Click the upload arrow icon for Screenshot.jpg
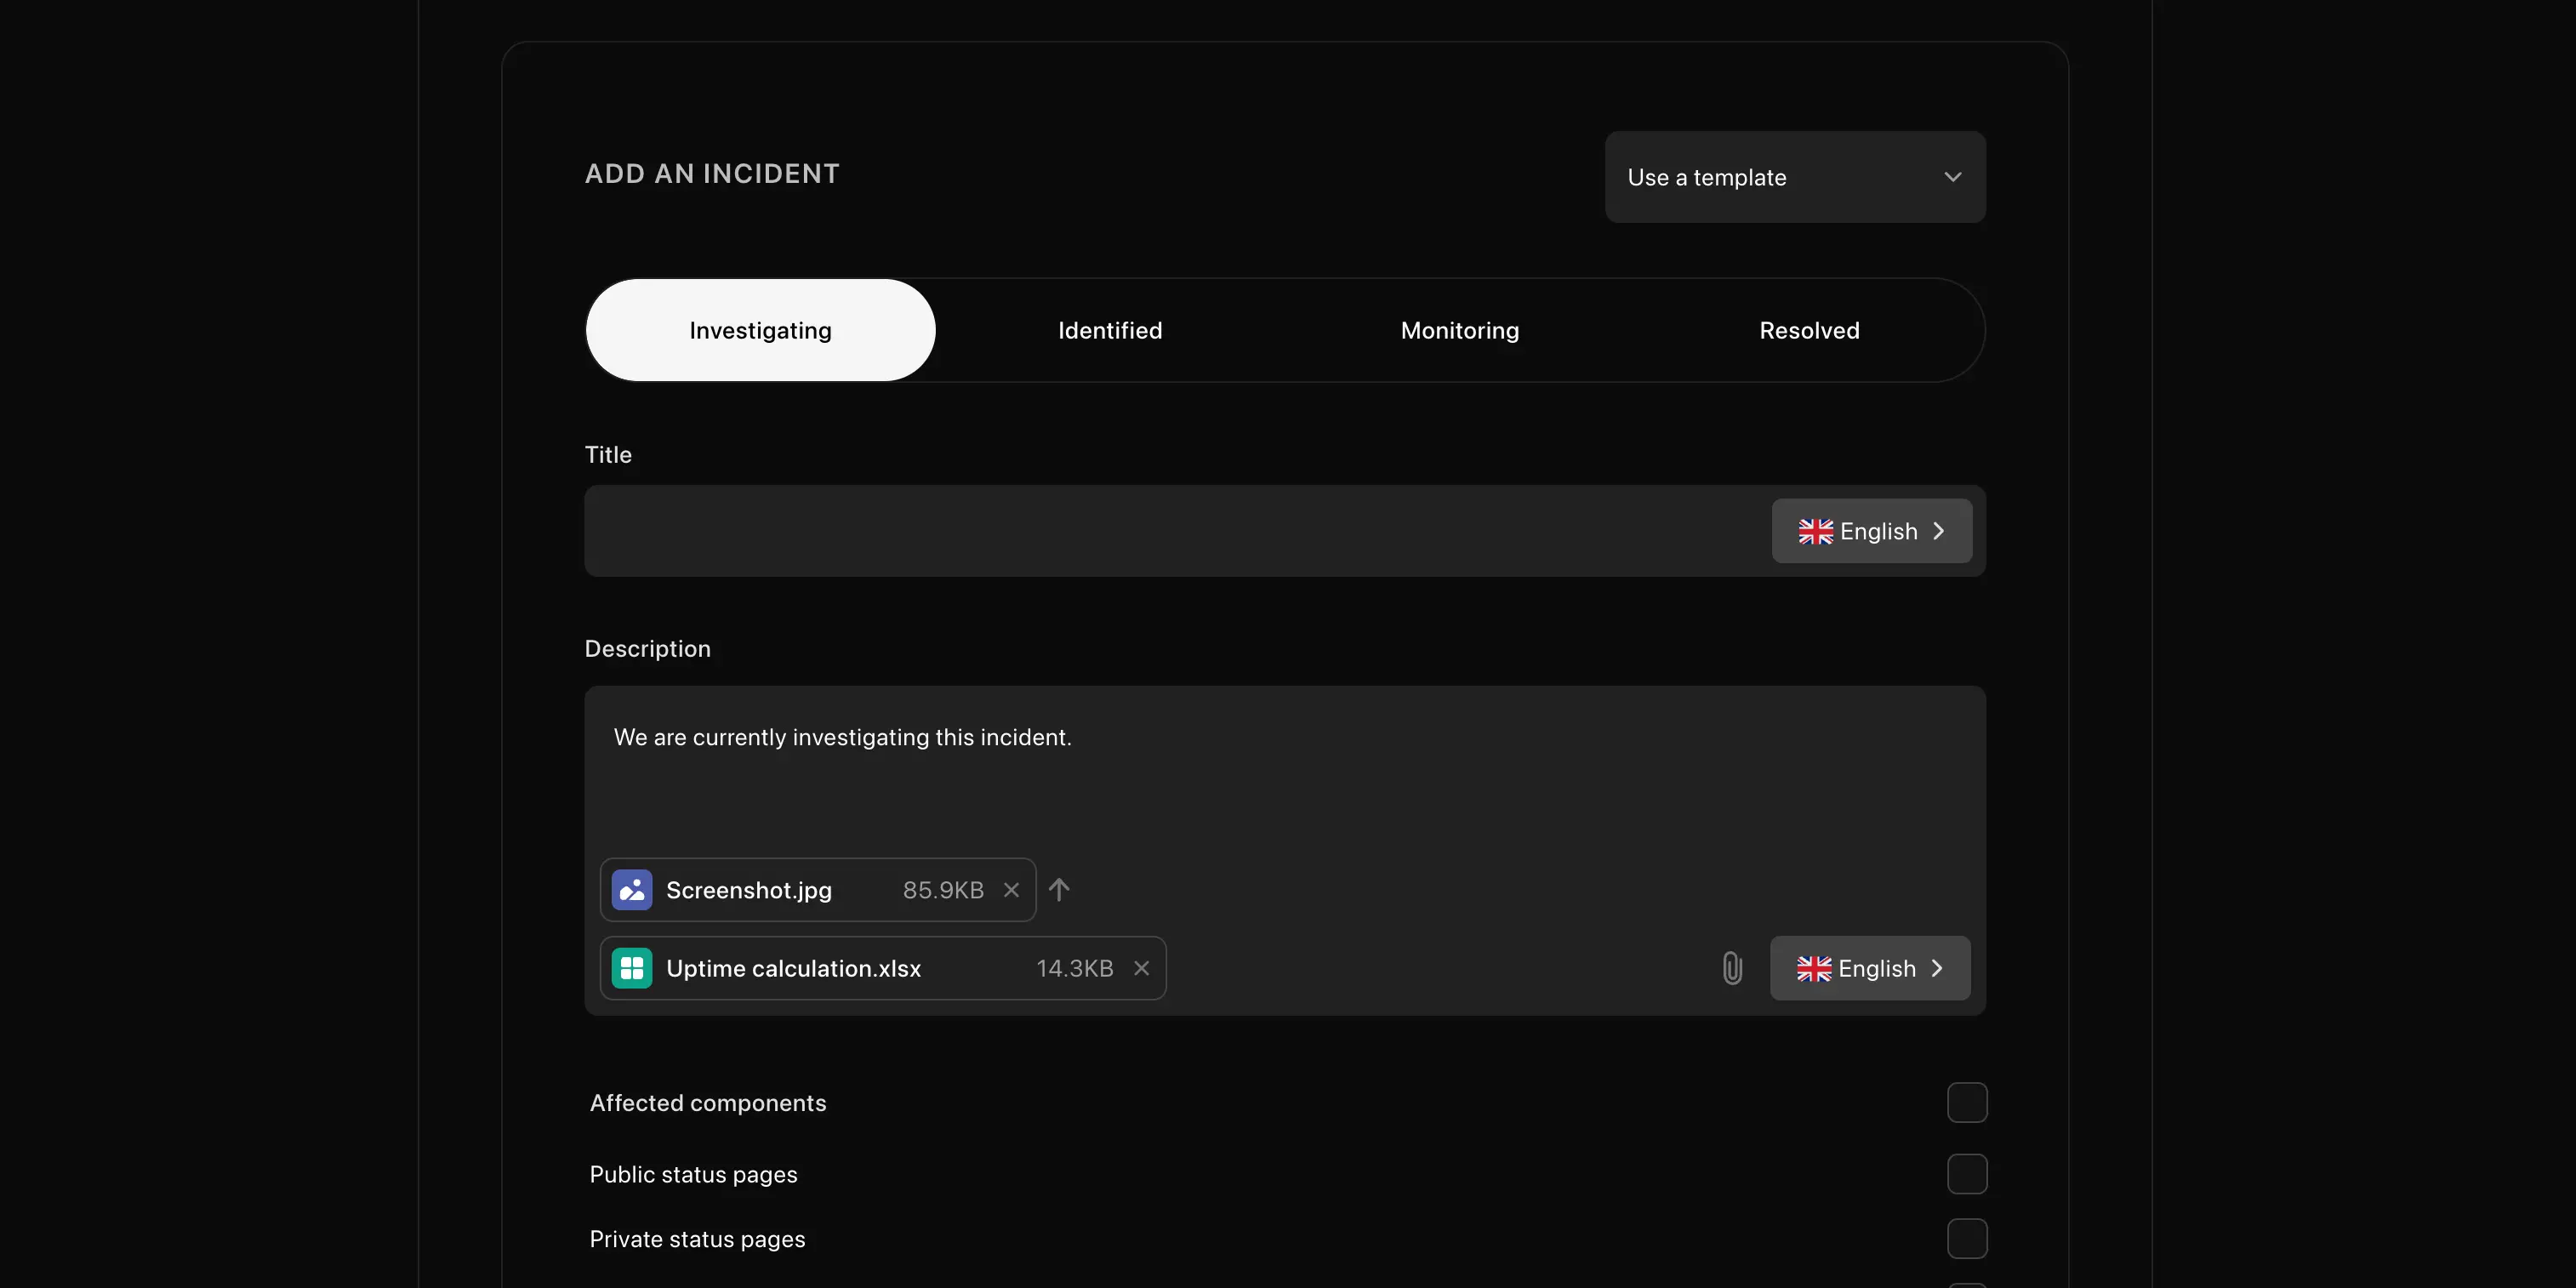Screen dimensions: 2576x1288 point(1060,889)
